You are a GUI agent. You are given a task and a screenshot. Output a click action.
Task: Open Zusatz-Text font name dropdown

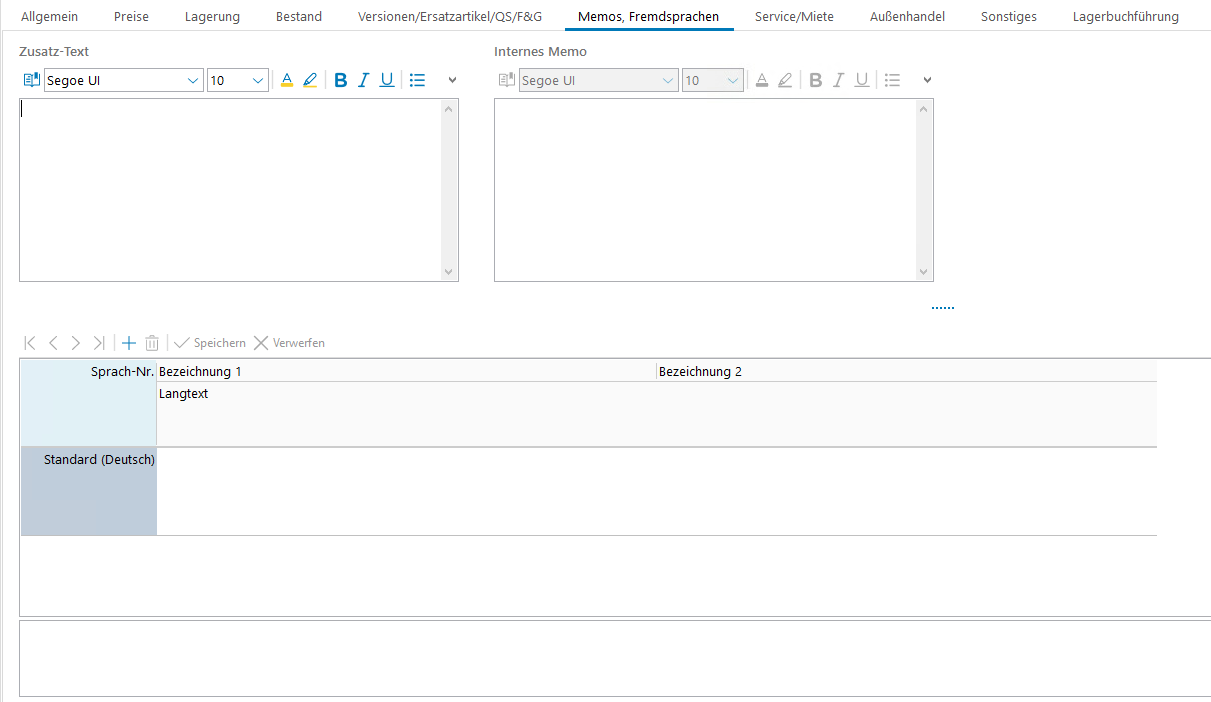pyautogui.click(x=193, y=81)
